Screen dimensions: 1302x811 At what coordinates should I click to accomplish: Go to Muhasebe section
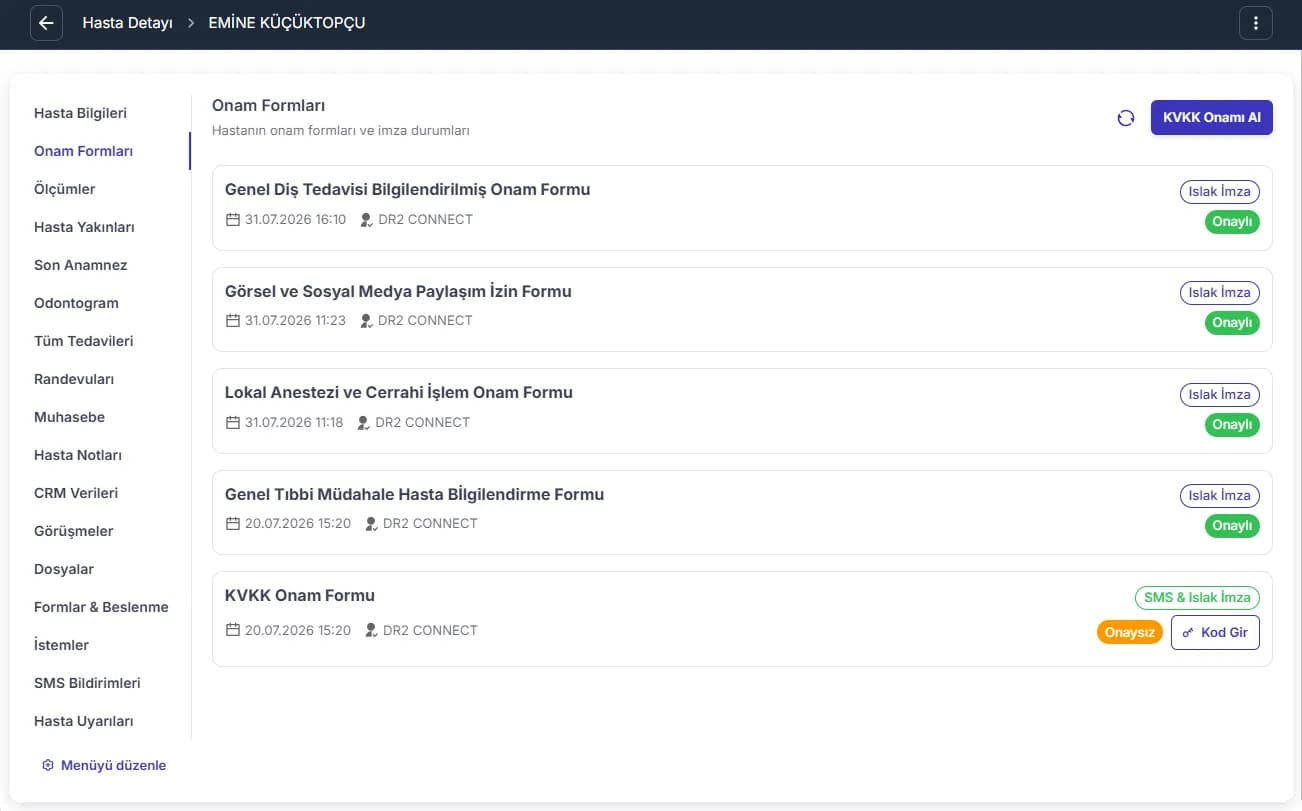[x=69, y=417]
